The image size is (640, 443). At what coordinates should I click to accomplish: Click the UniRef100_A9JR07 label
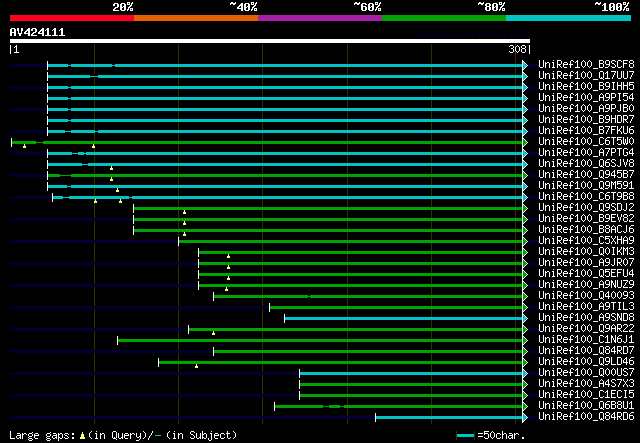[586, 263]
